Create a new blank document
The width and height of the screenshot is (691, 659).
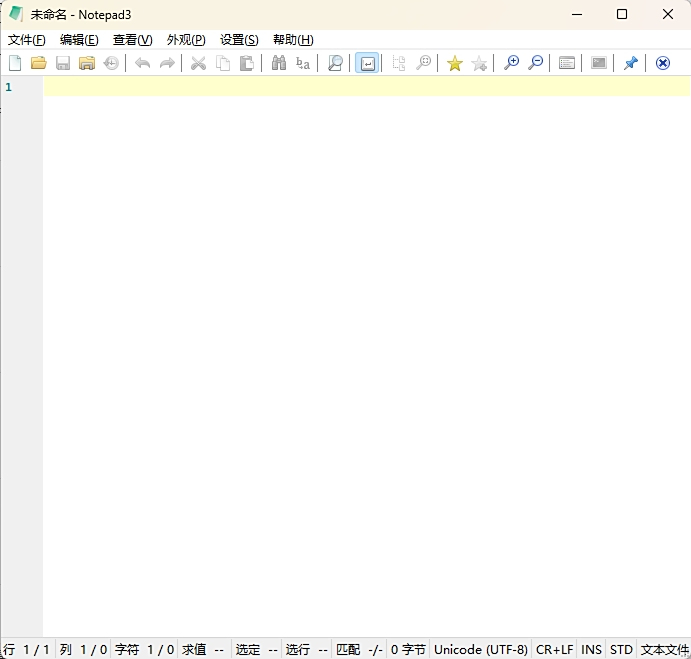[x=15, y=63]
